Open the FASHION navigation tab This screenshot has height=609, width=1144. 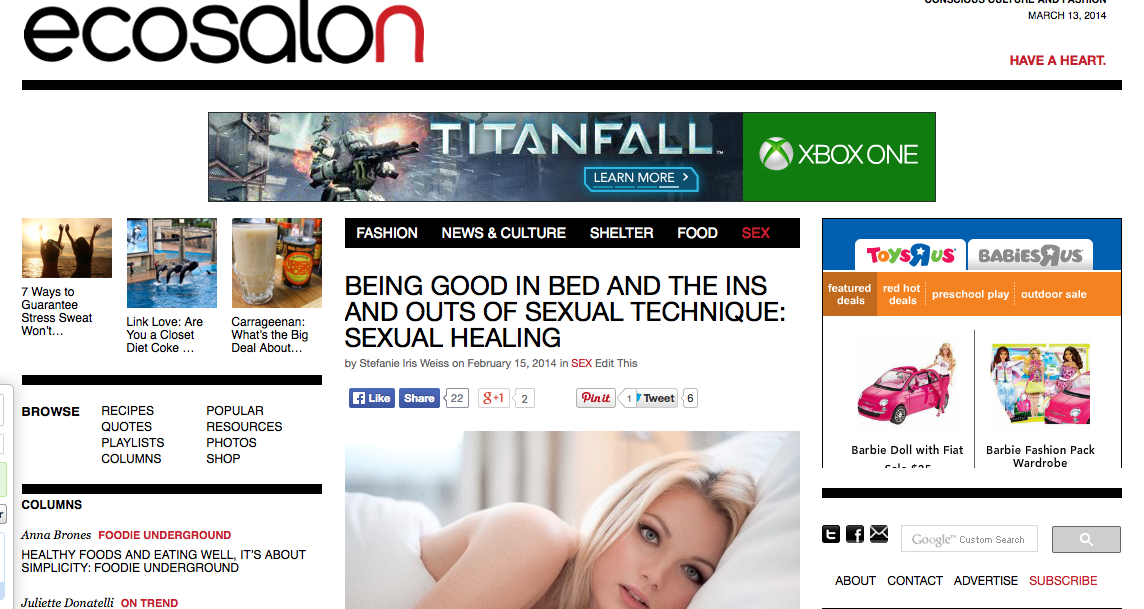(x=387, y=233)
